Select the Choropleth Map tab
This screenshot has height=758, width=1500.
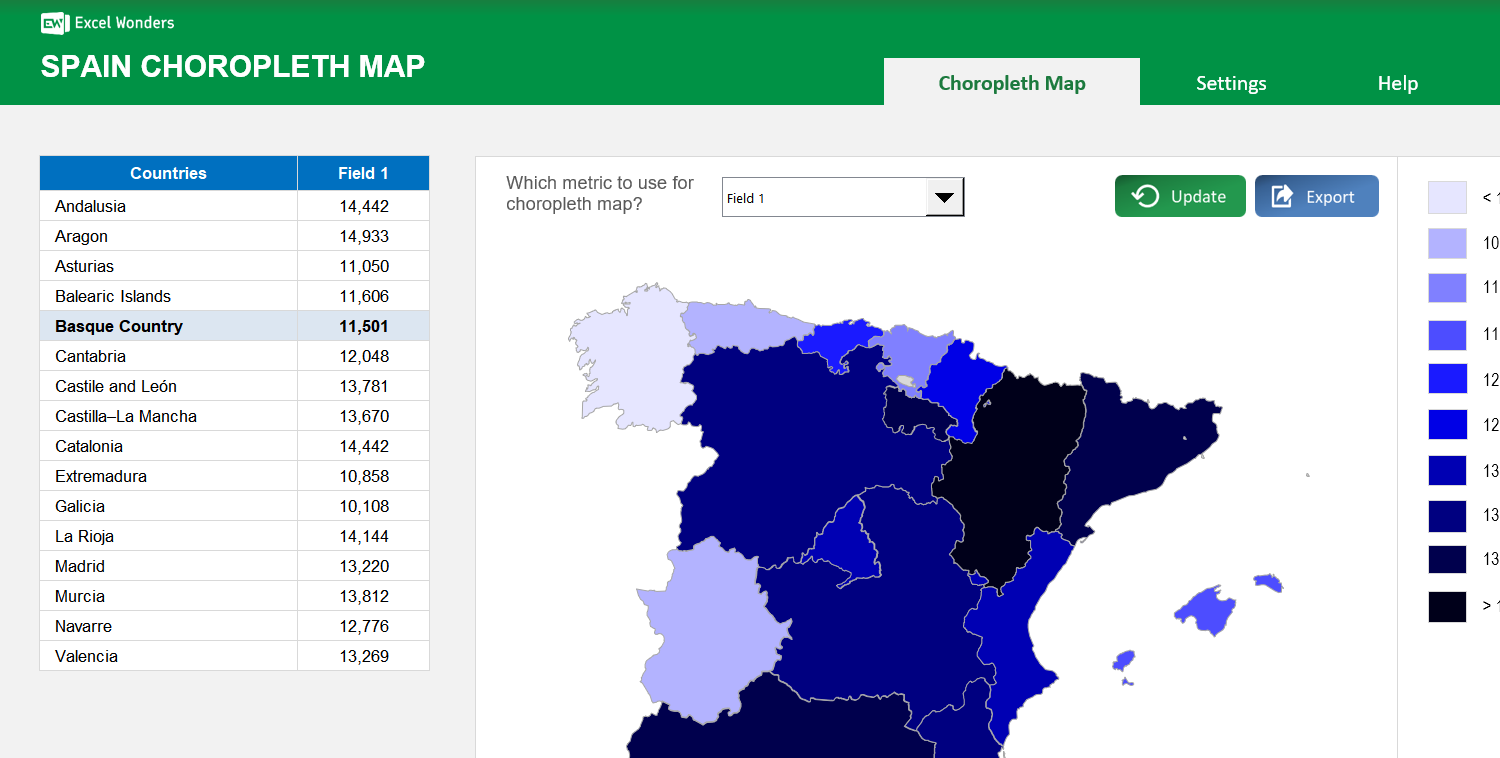click(x=1011, y=83)
